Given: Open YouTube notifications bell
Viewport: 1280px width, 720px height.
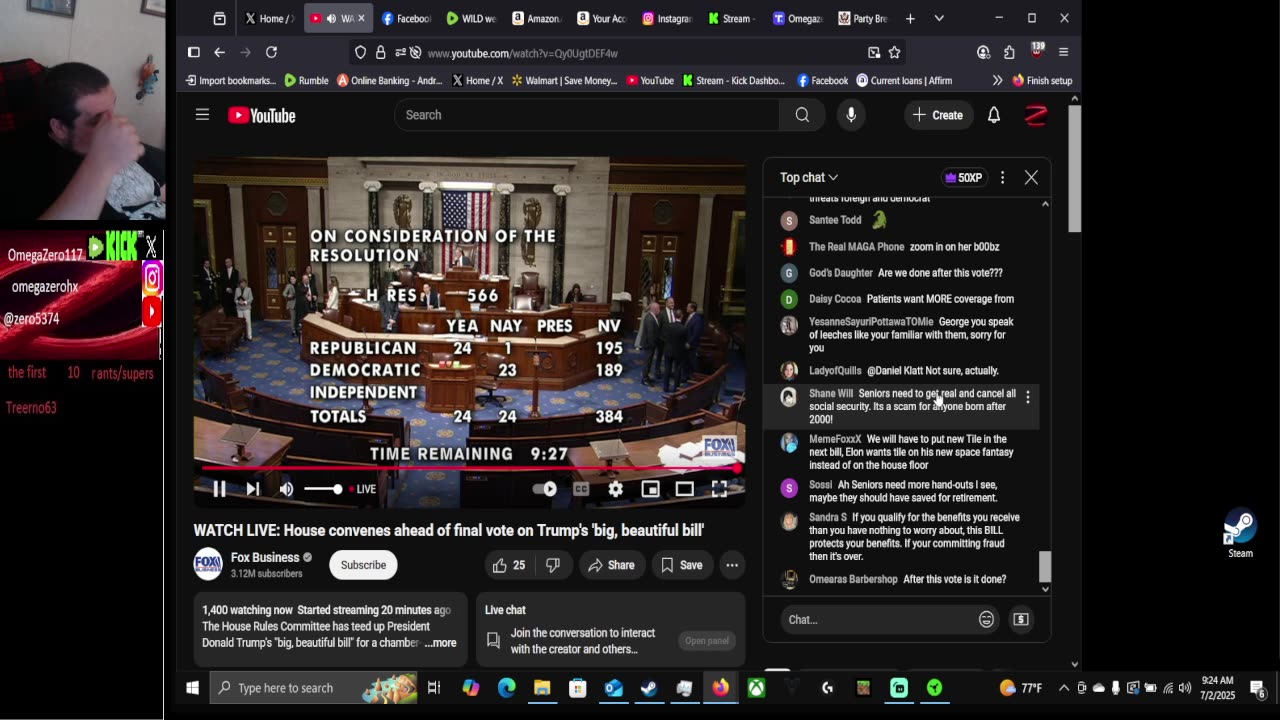Looking at the screenshot, I should tap(994, 115).
